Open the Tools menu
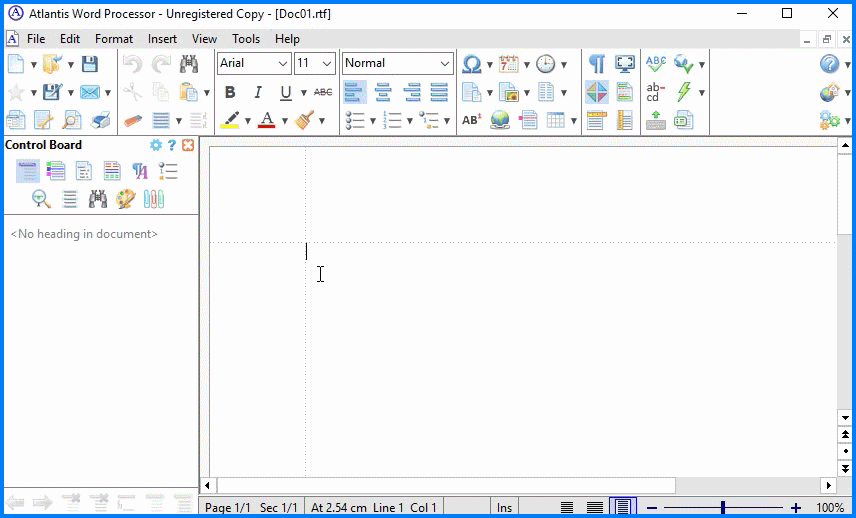 (246, 39)
